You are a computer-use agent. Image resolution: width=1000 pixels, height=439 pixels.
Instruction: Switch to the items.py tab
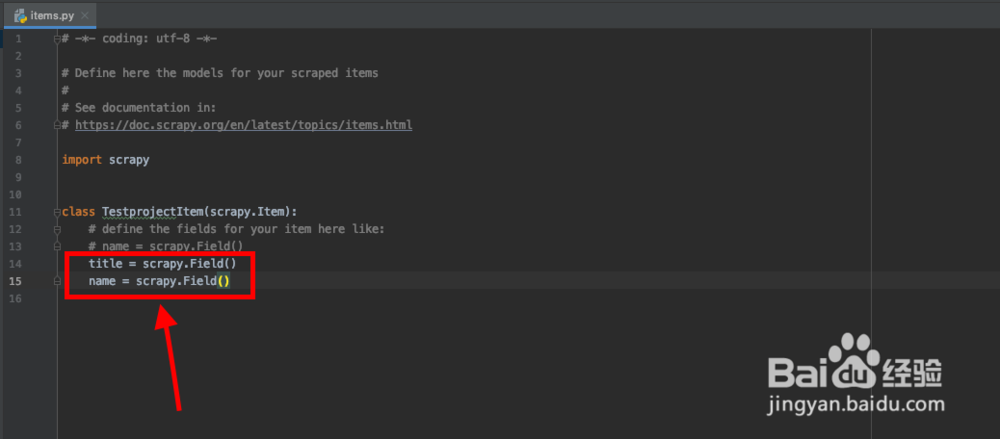point(50,16)
